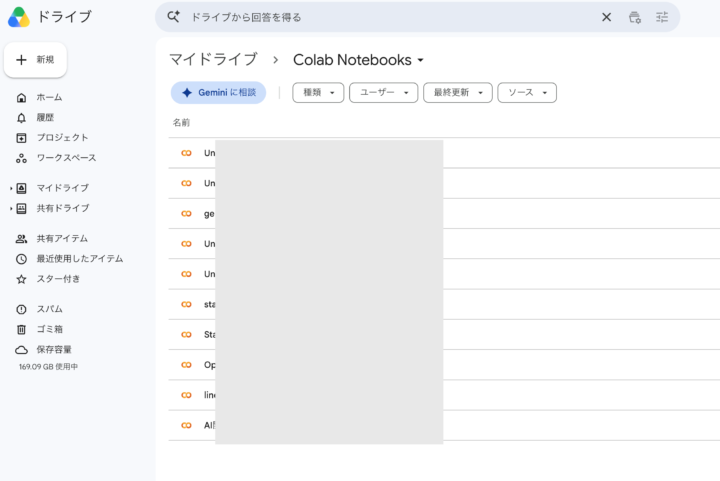Click Colab icon of row starting 'ge'
720x481 pixels.
coord(186,213)
